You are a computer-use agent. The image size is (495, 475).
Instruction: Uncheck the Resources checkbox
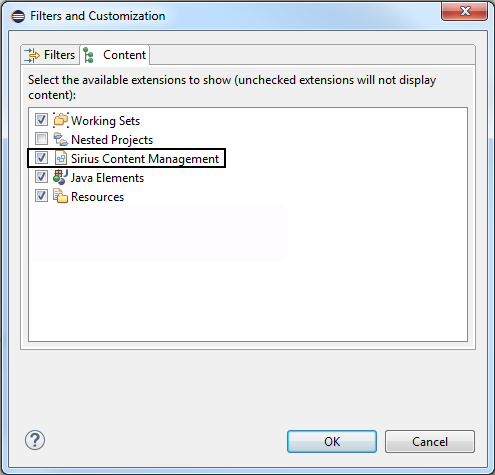(x=41, y=196)
